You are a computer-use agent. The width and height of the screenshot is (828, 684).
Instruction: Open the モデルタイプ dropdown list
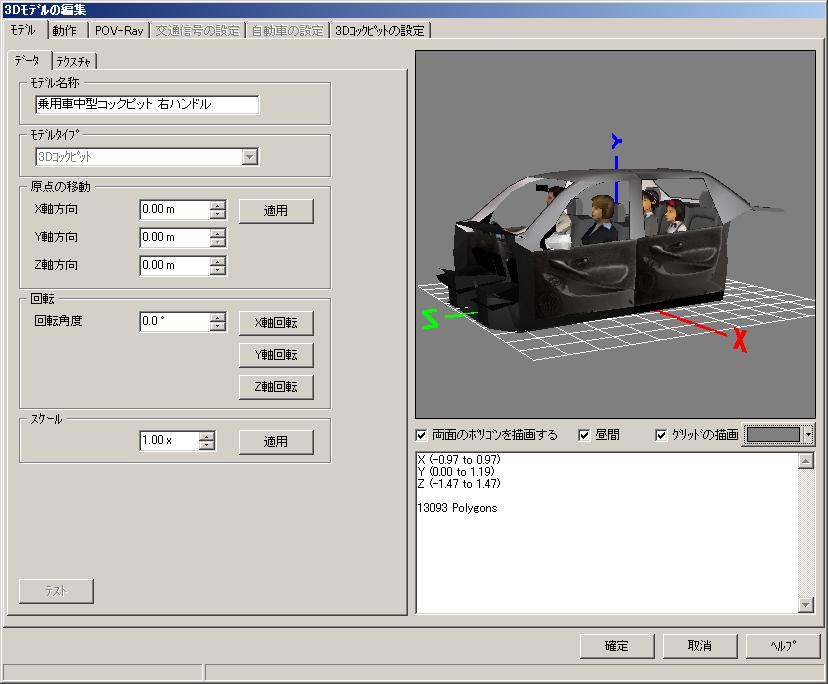pyautogui.click(x=250, y=157)
